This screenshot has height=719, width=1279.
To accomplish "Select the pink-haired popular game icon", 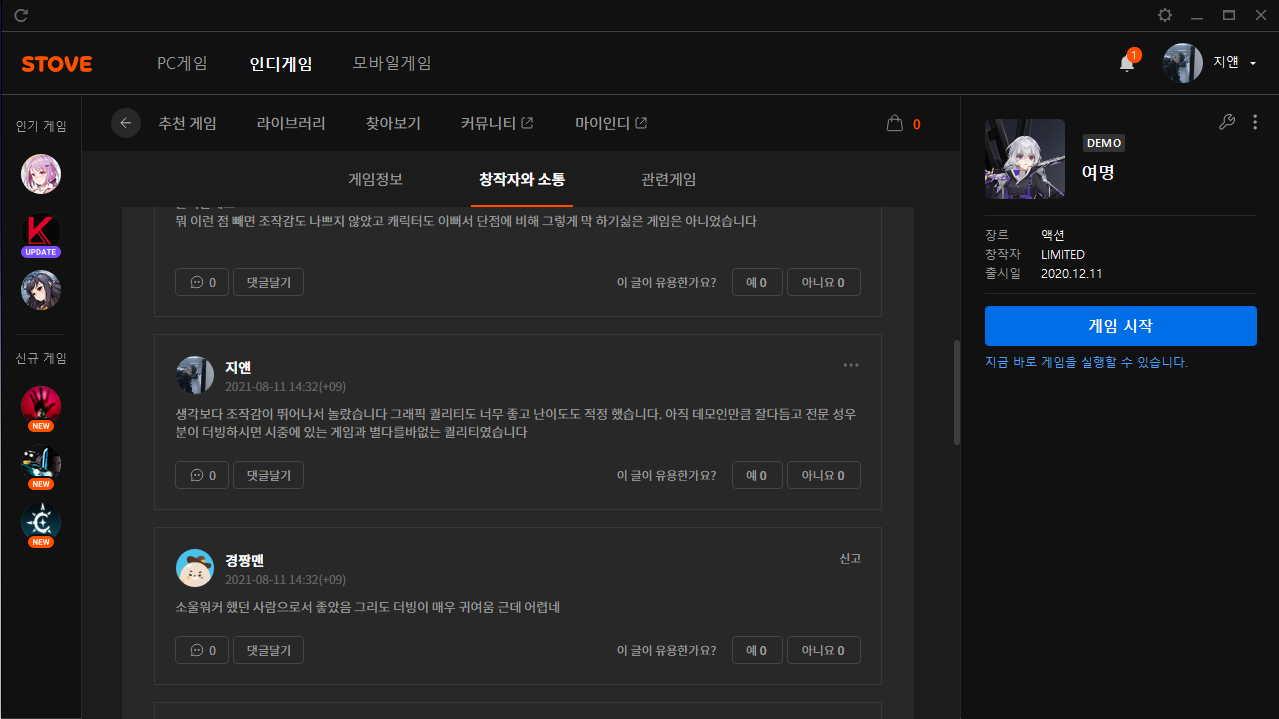I will 41,174.
